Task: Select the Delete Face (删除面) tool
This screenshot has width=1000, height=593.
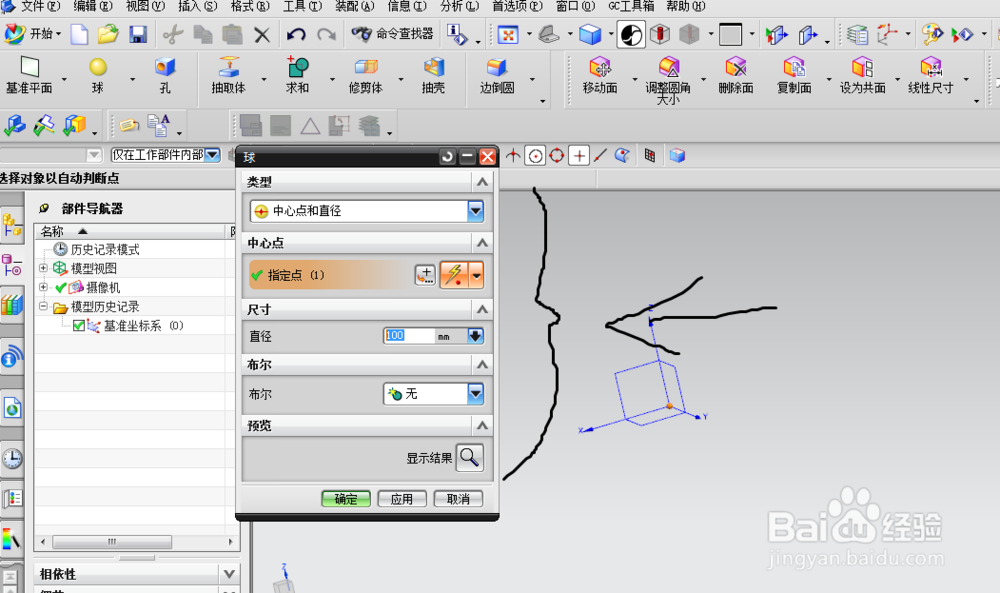Action: coord(735,76)
